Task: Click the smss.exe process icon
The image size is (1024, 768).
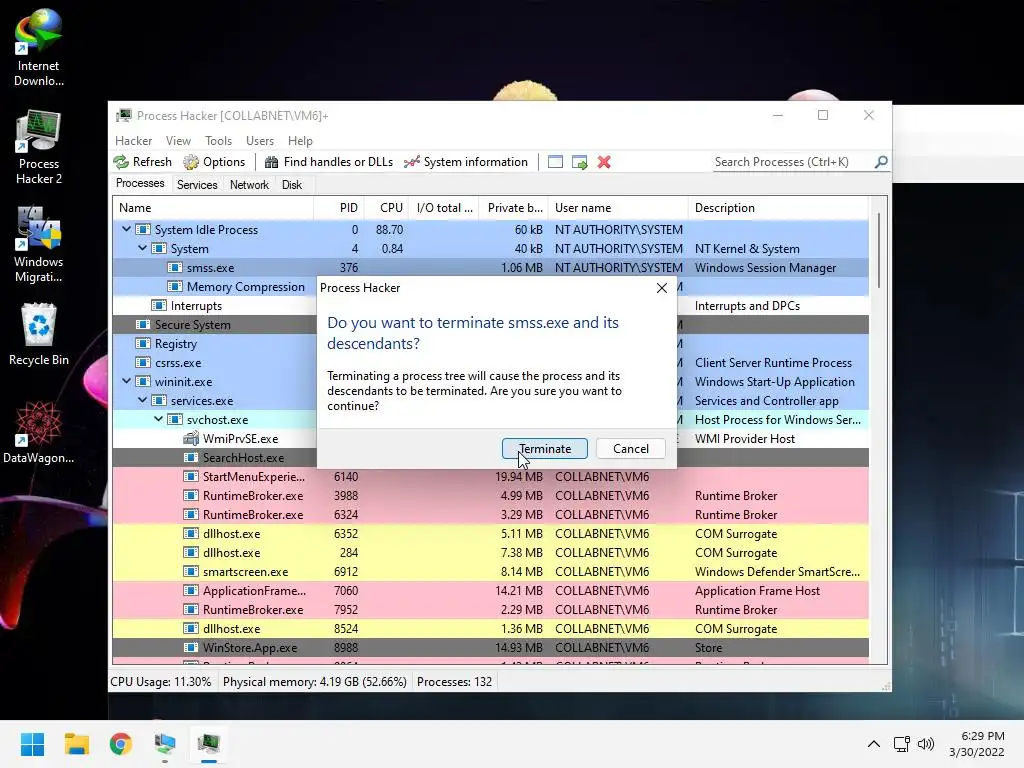Action: 174,268
